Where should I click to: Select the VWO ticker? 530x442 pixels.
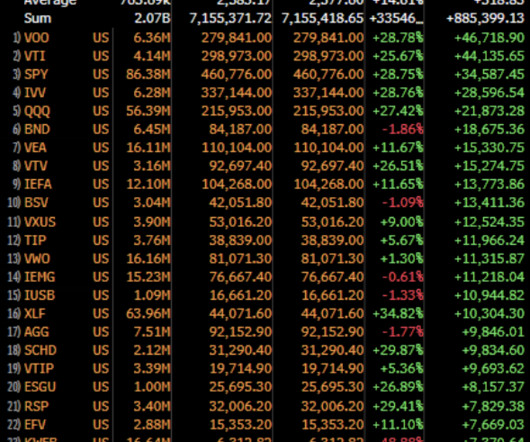[37, 259]
